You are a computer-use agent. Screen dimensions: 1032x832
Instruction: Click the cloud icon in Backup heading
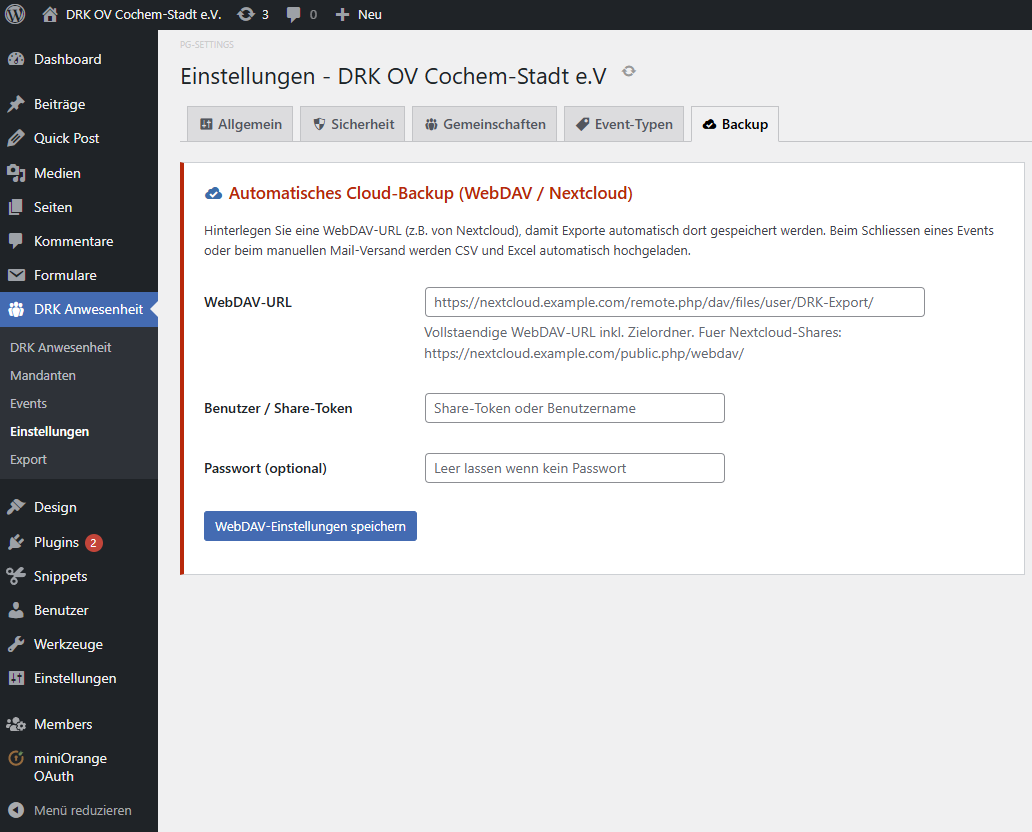(x=213, y=194)
